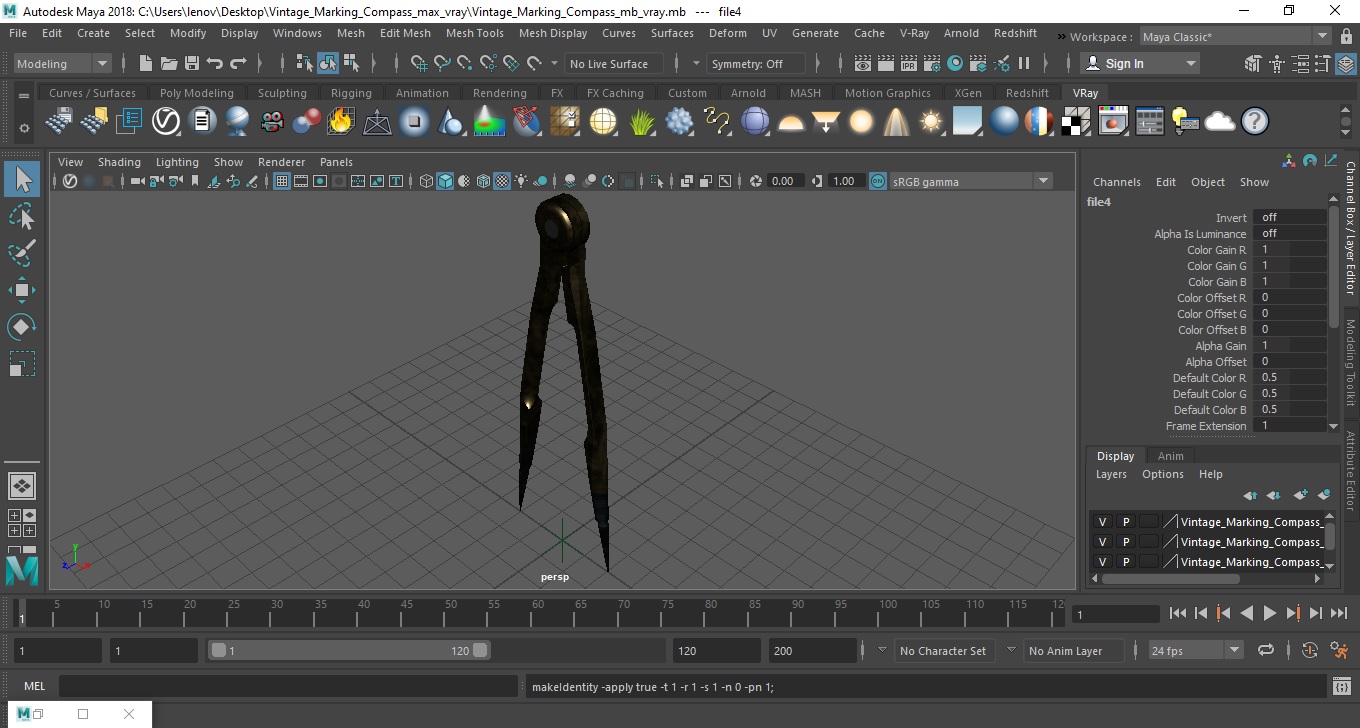Activate the Rotate tool in the toolbox
Screen dimensions: 1360x728
point(22,327)
